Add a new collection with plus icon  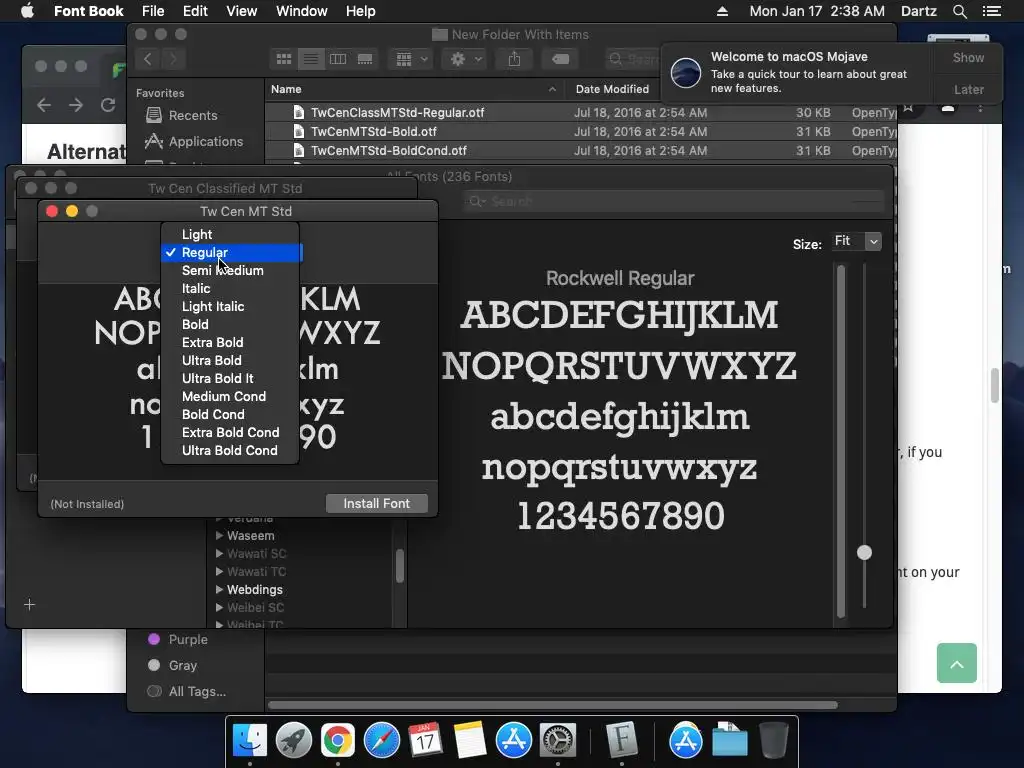(x=29, y=605)
